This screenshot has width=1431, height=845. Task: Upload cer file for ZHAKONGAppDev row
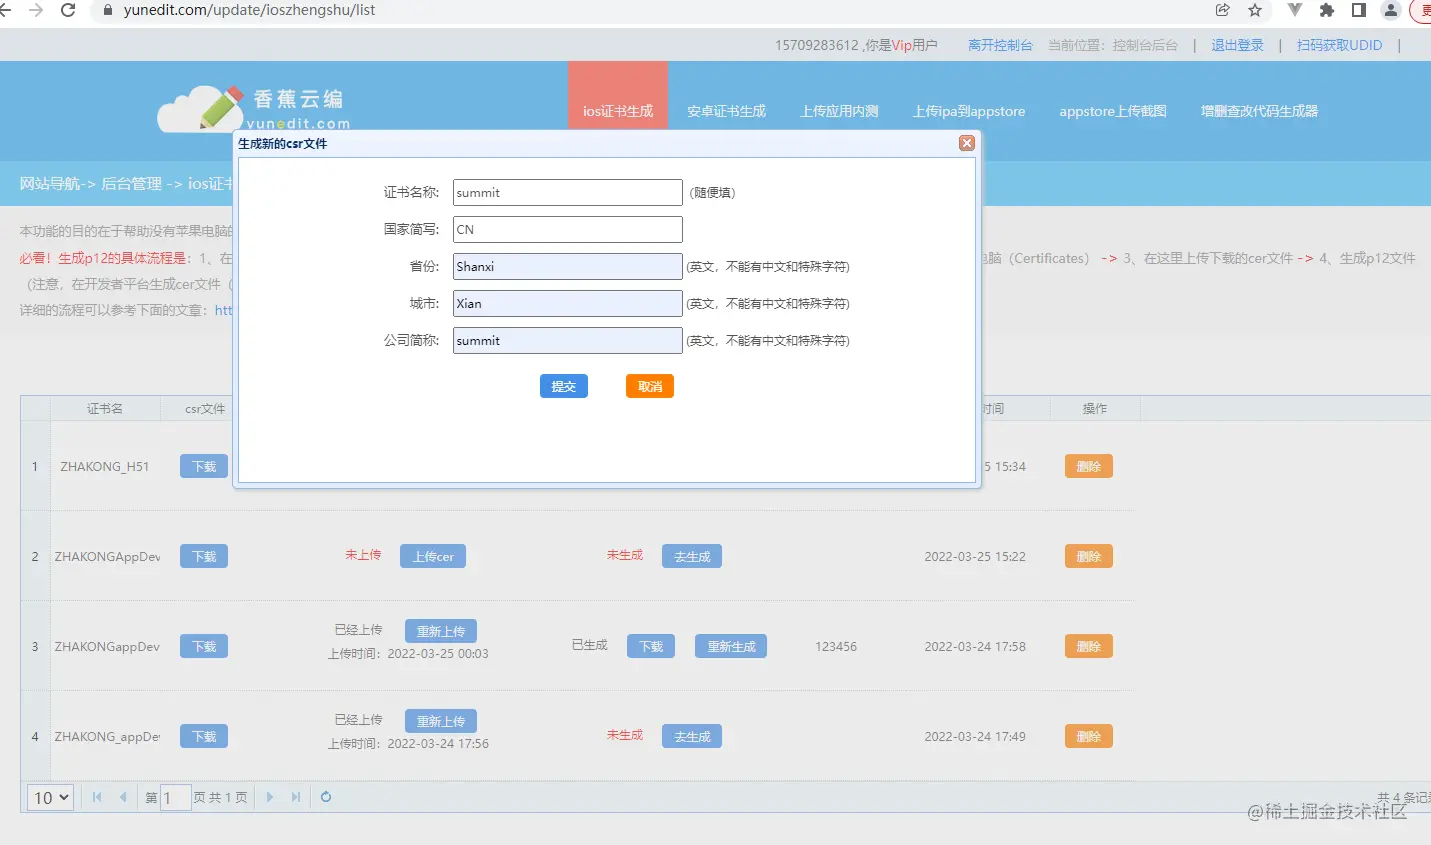coord(433,556)
